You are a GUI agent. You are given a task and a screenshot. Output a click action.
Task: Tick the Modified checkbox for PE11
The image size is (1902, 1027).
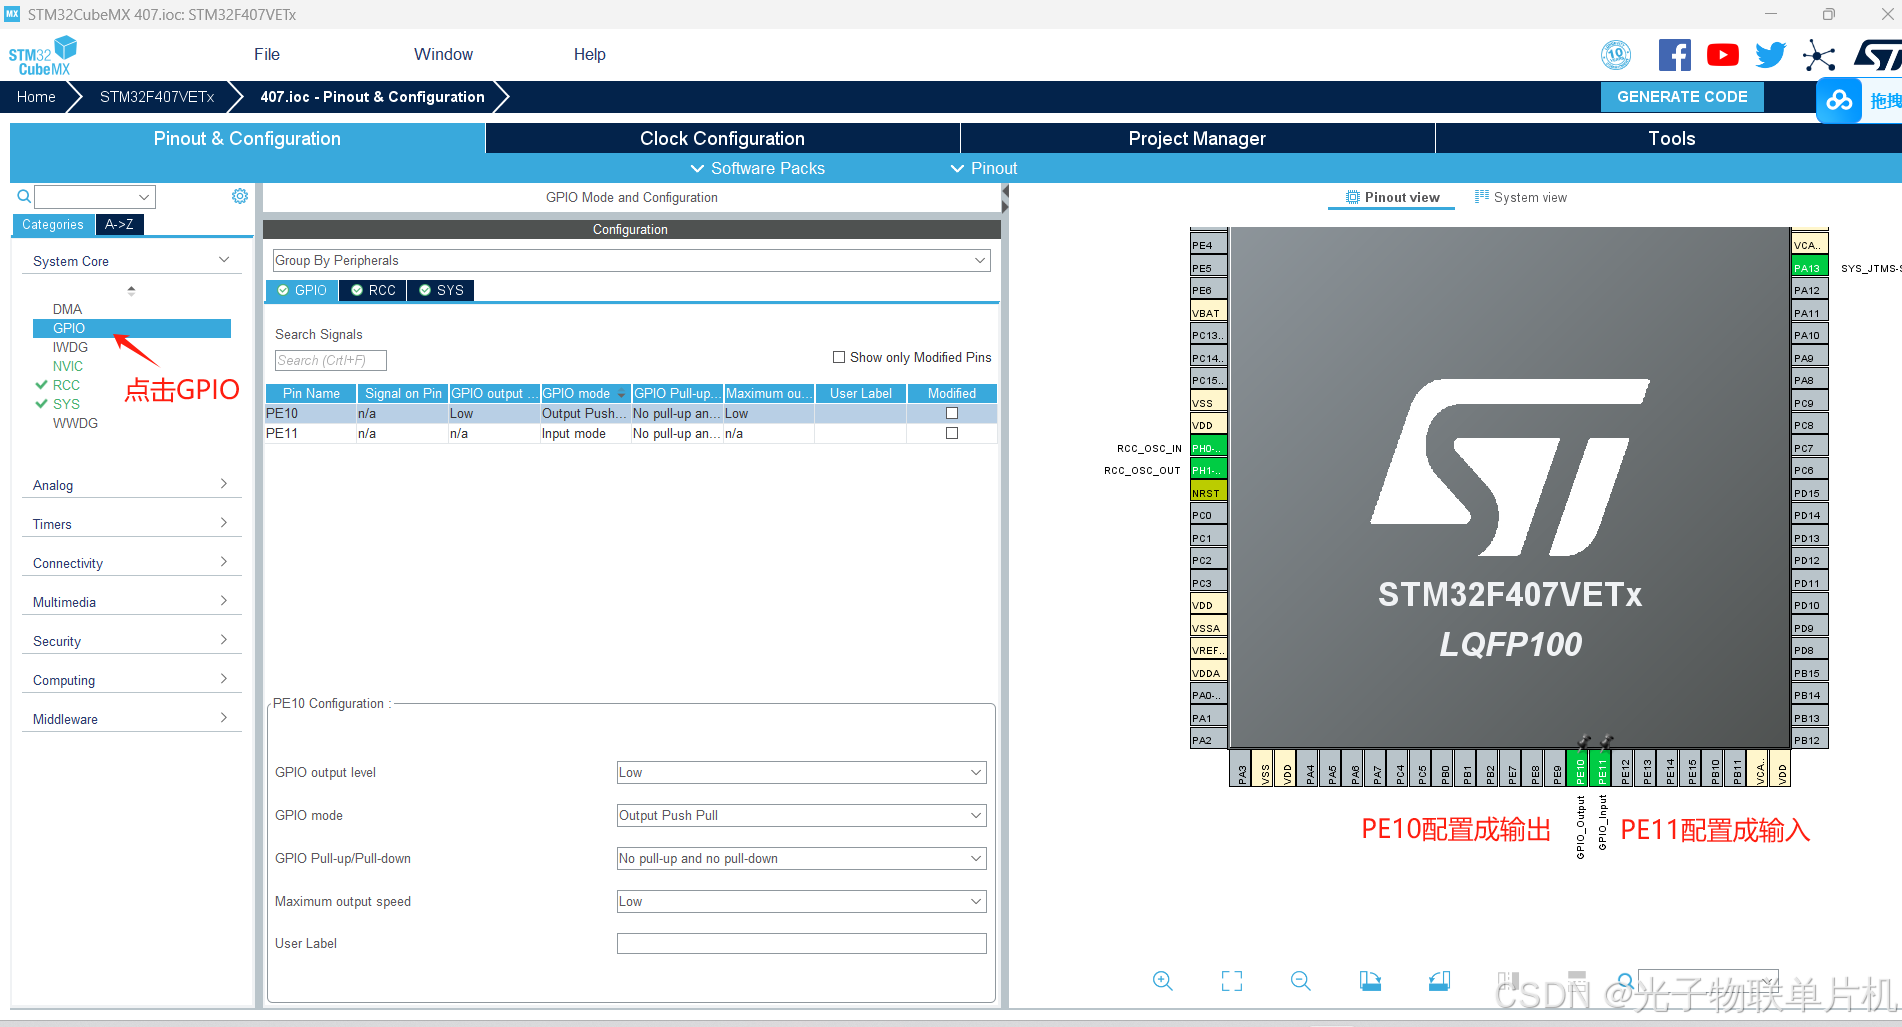(x=952, y=433)
